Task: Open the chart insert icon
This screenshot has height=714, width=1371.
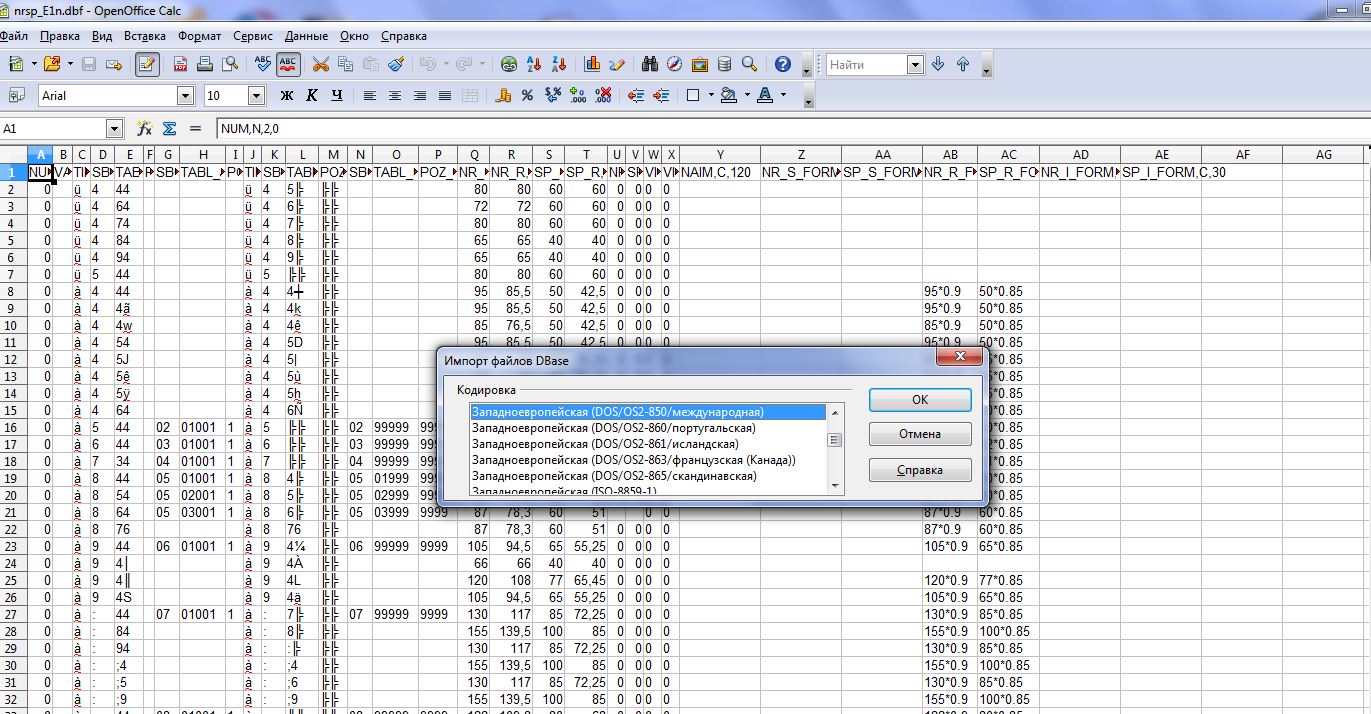Action: tap(592, 64)
